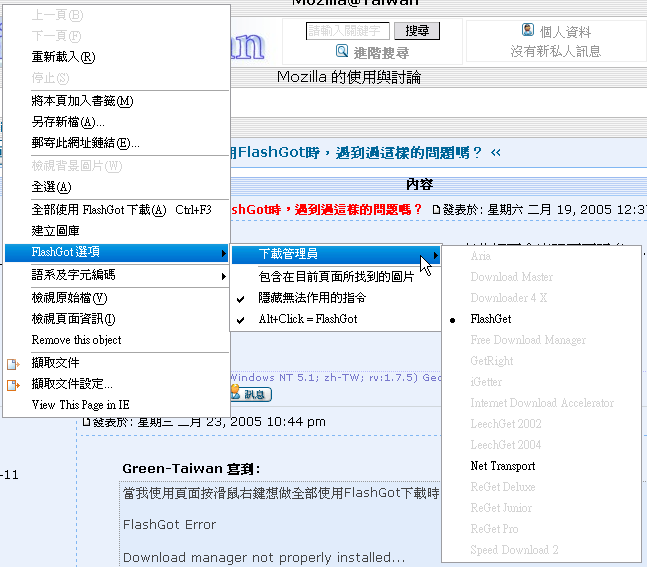Click the Green-Taiwan 寫到 quote header
Viewport: 647px width, 567px height.
point(191,469)
